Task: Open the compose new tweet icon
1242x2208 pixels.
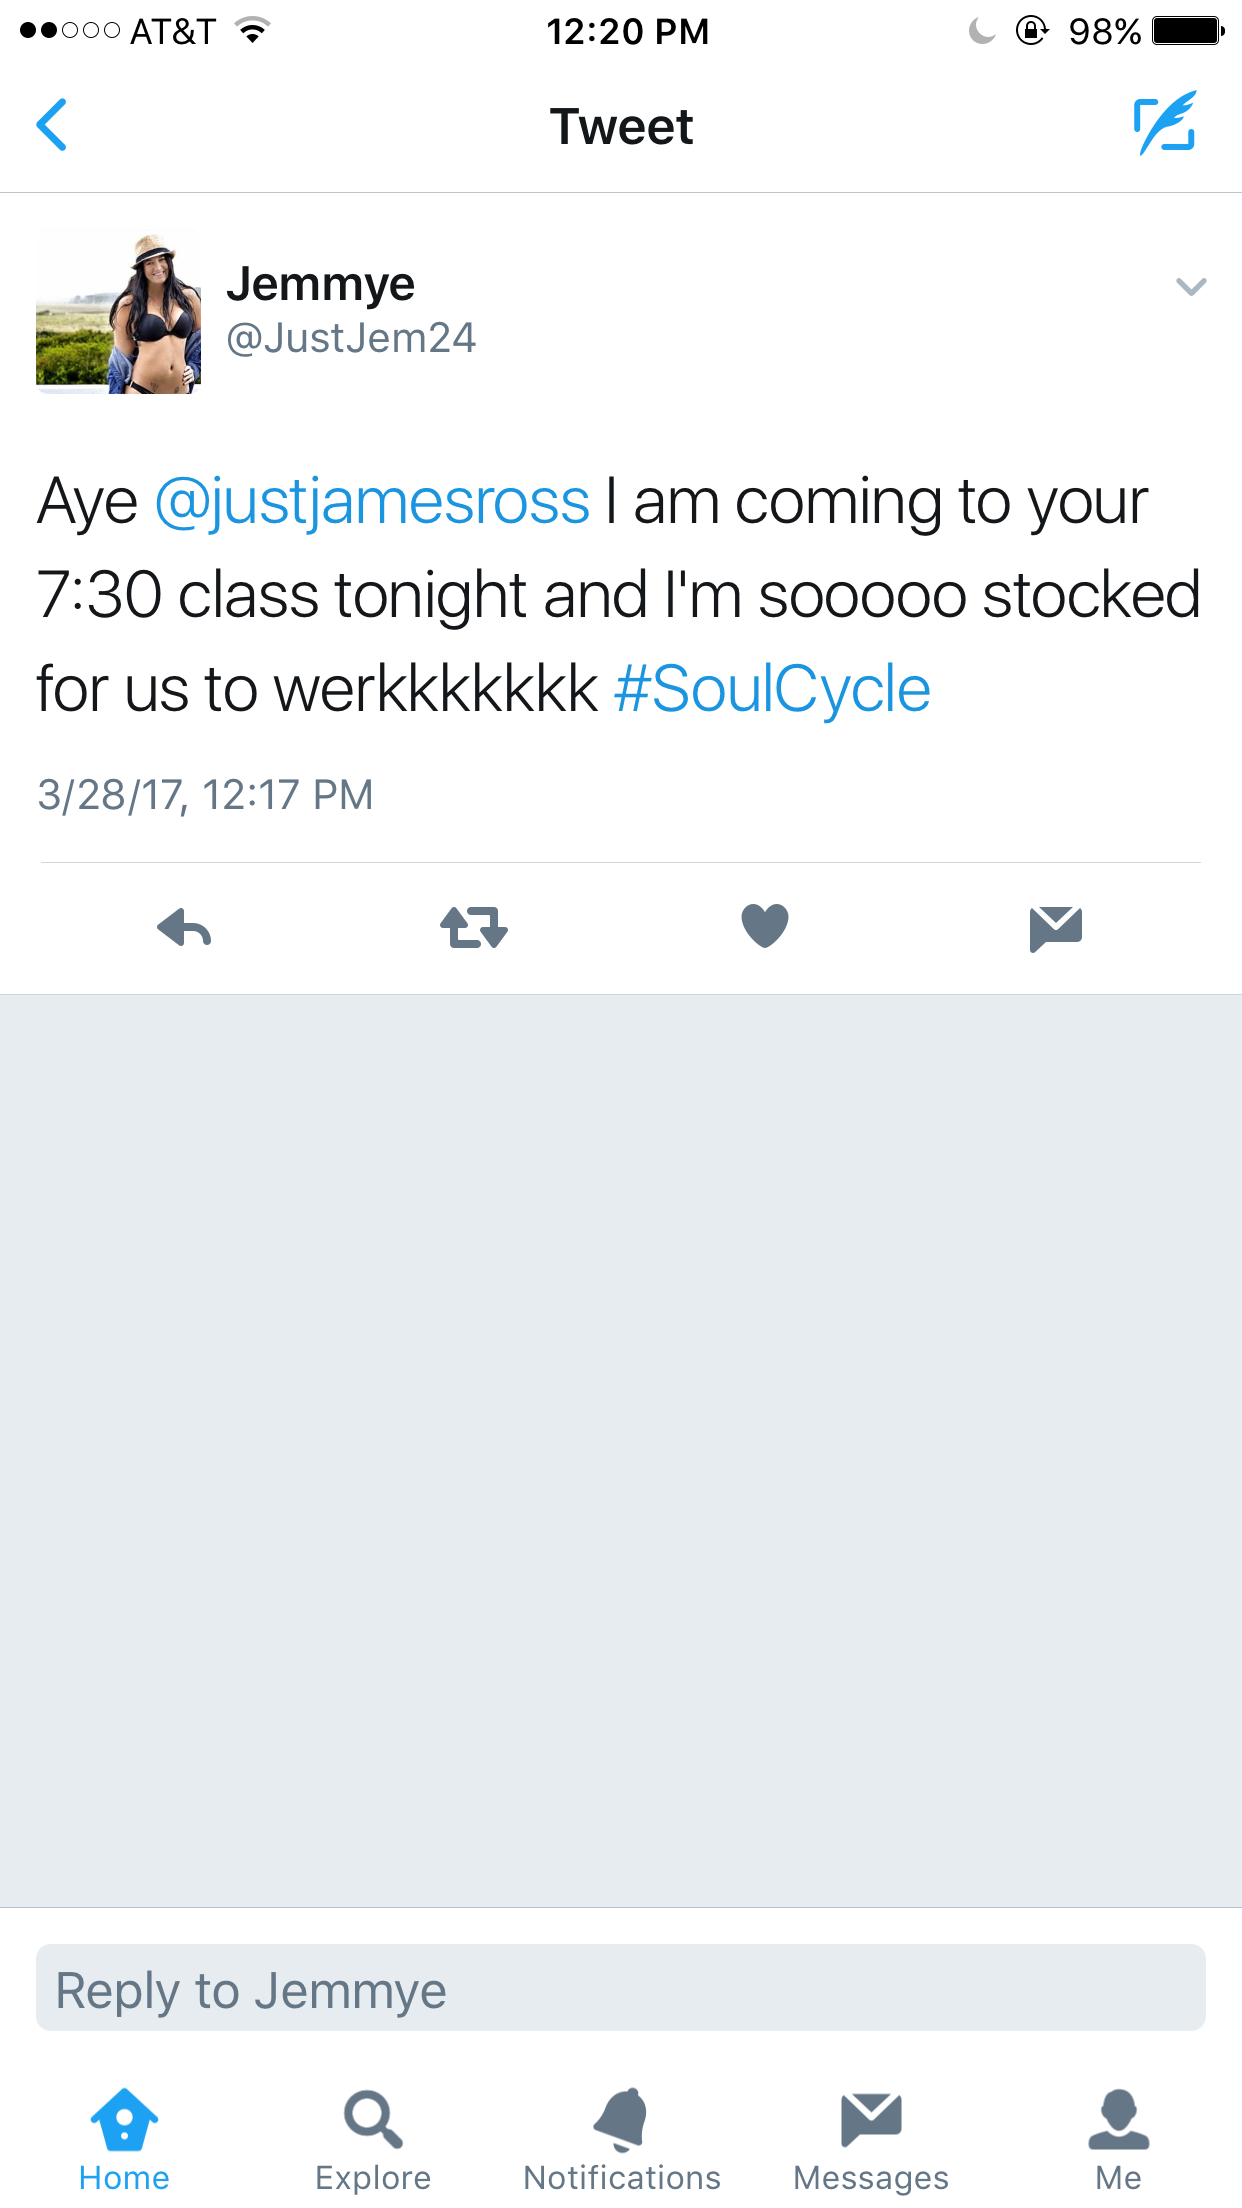Action: [x=1165, y=123]
